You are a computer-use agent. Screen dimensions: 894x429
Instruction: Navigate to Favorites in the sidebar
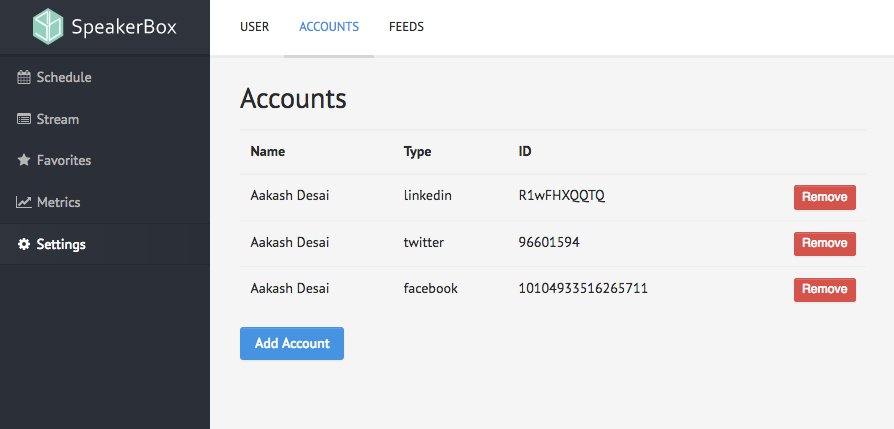pyautogui.click(x=64, y=160)
